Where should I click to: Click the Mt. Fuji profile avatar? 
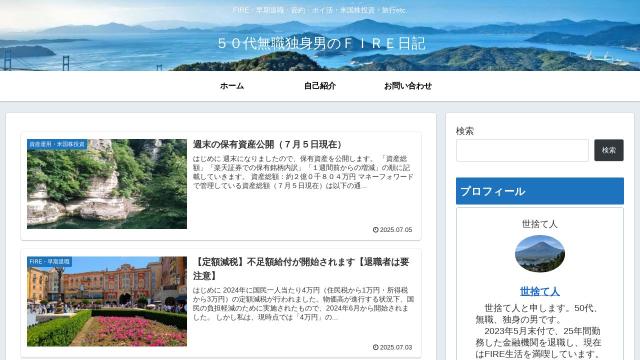(x=540, y=253)
